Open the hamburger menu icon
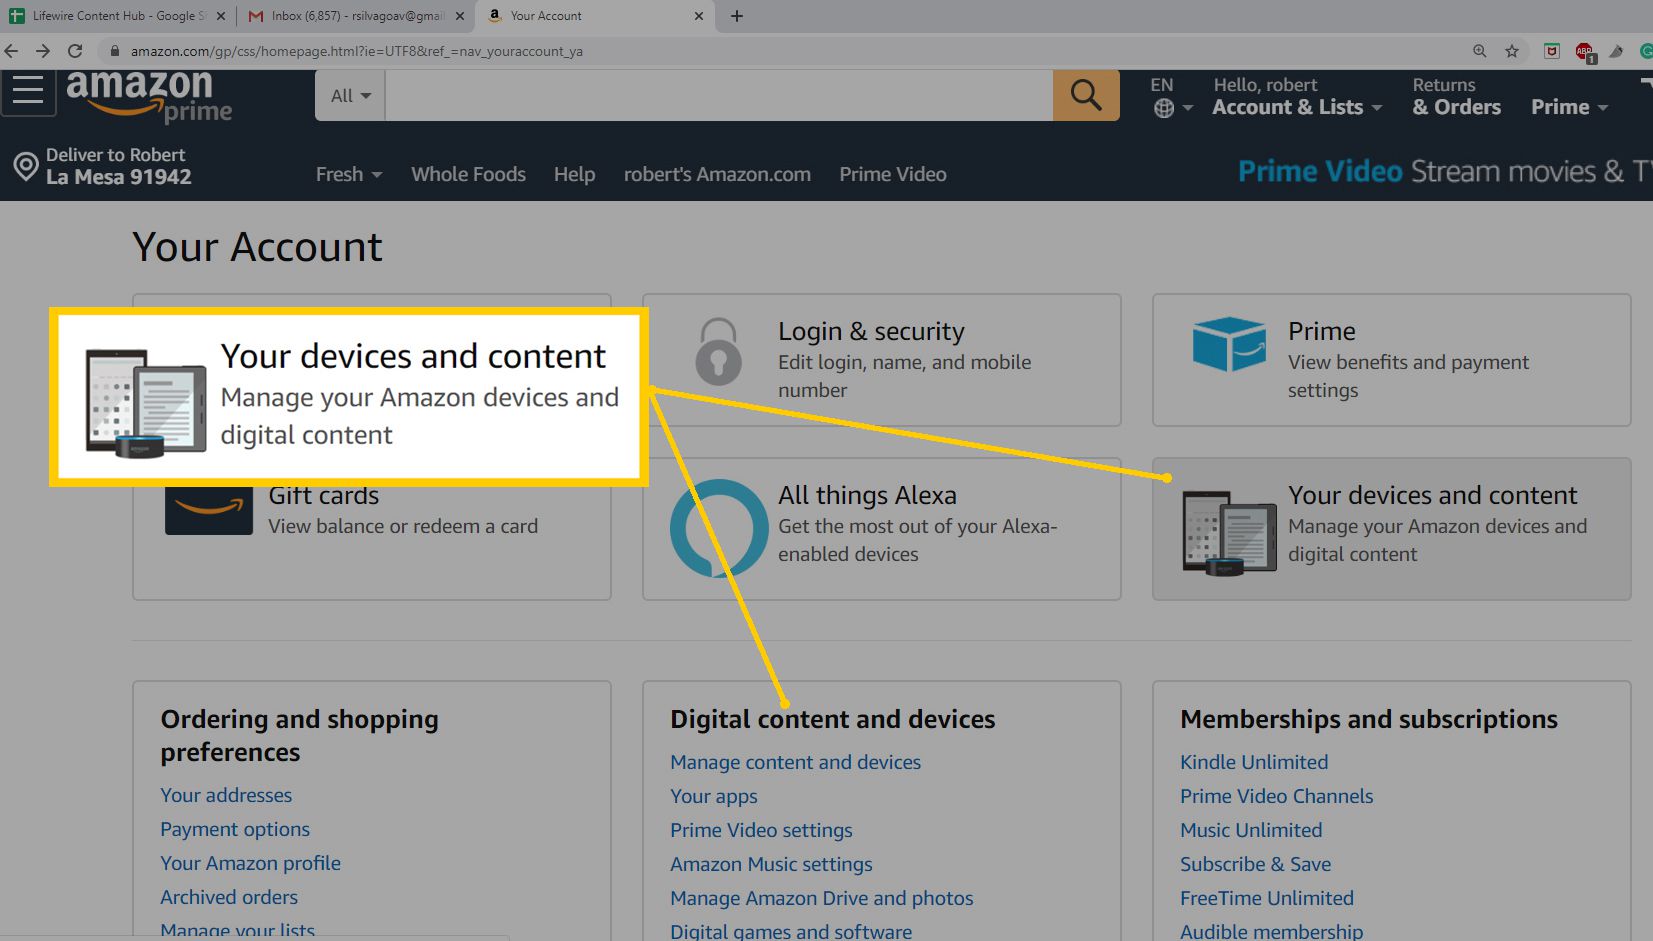Image resolution: width=1653 pixels, height=941 pixels. click(x=28, y=92)
